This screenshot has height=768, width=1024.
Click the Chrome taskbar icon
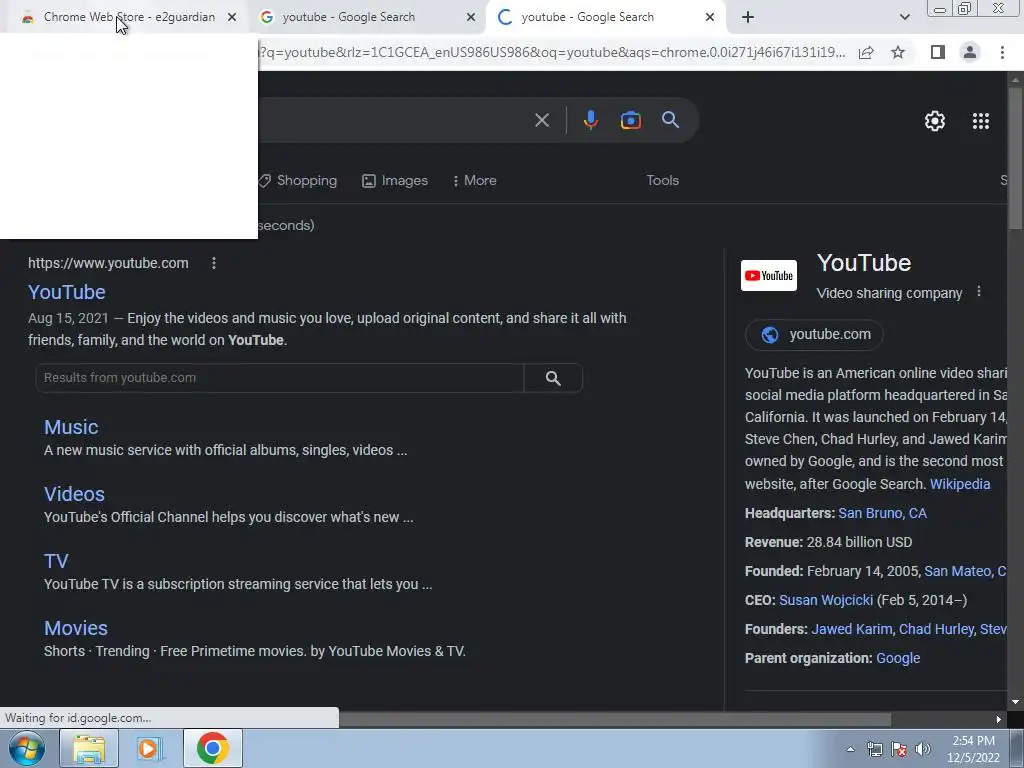pyautogui.click(x=212, y=748)
